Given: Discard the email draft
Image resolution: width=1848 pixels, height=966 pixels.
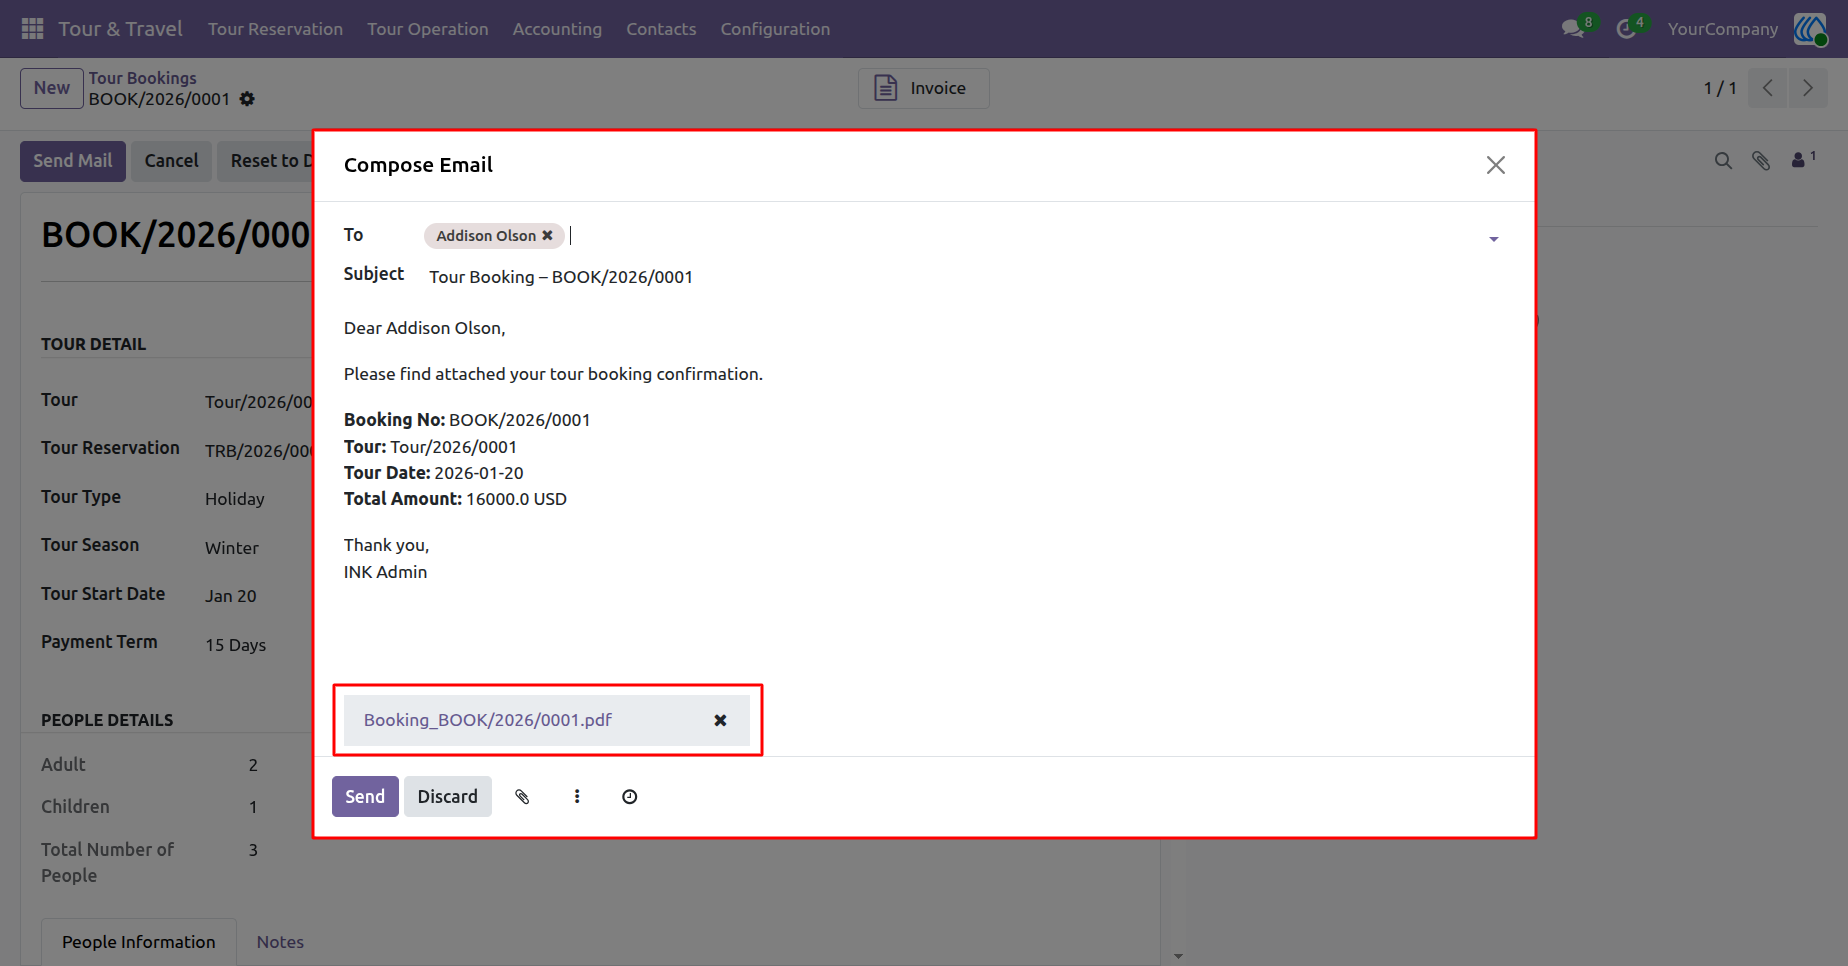Looking at the screenshot, I should (x=447, y=797).
